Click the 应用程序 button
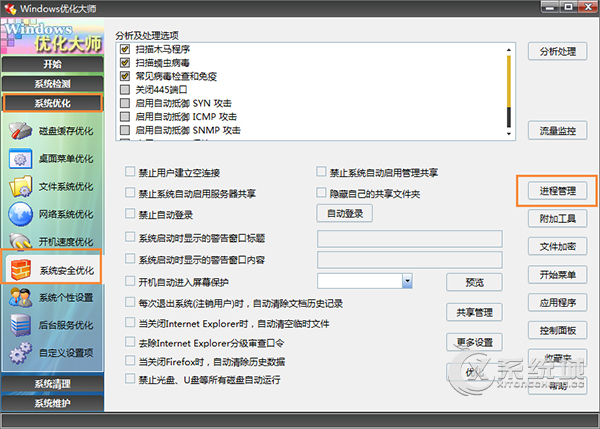Screen dimensions: 600x429 coord(558,302)
